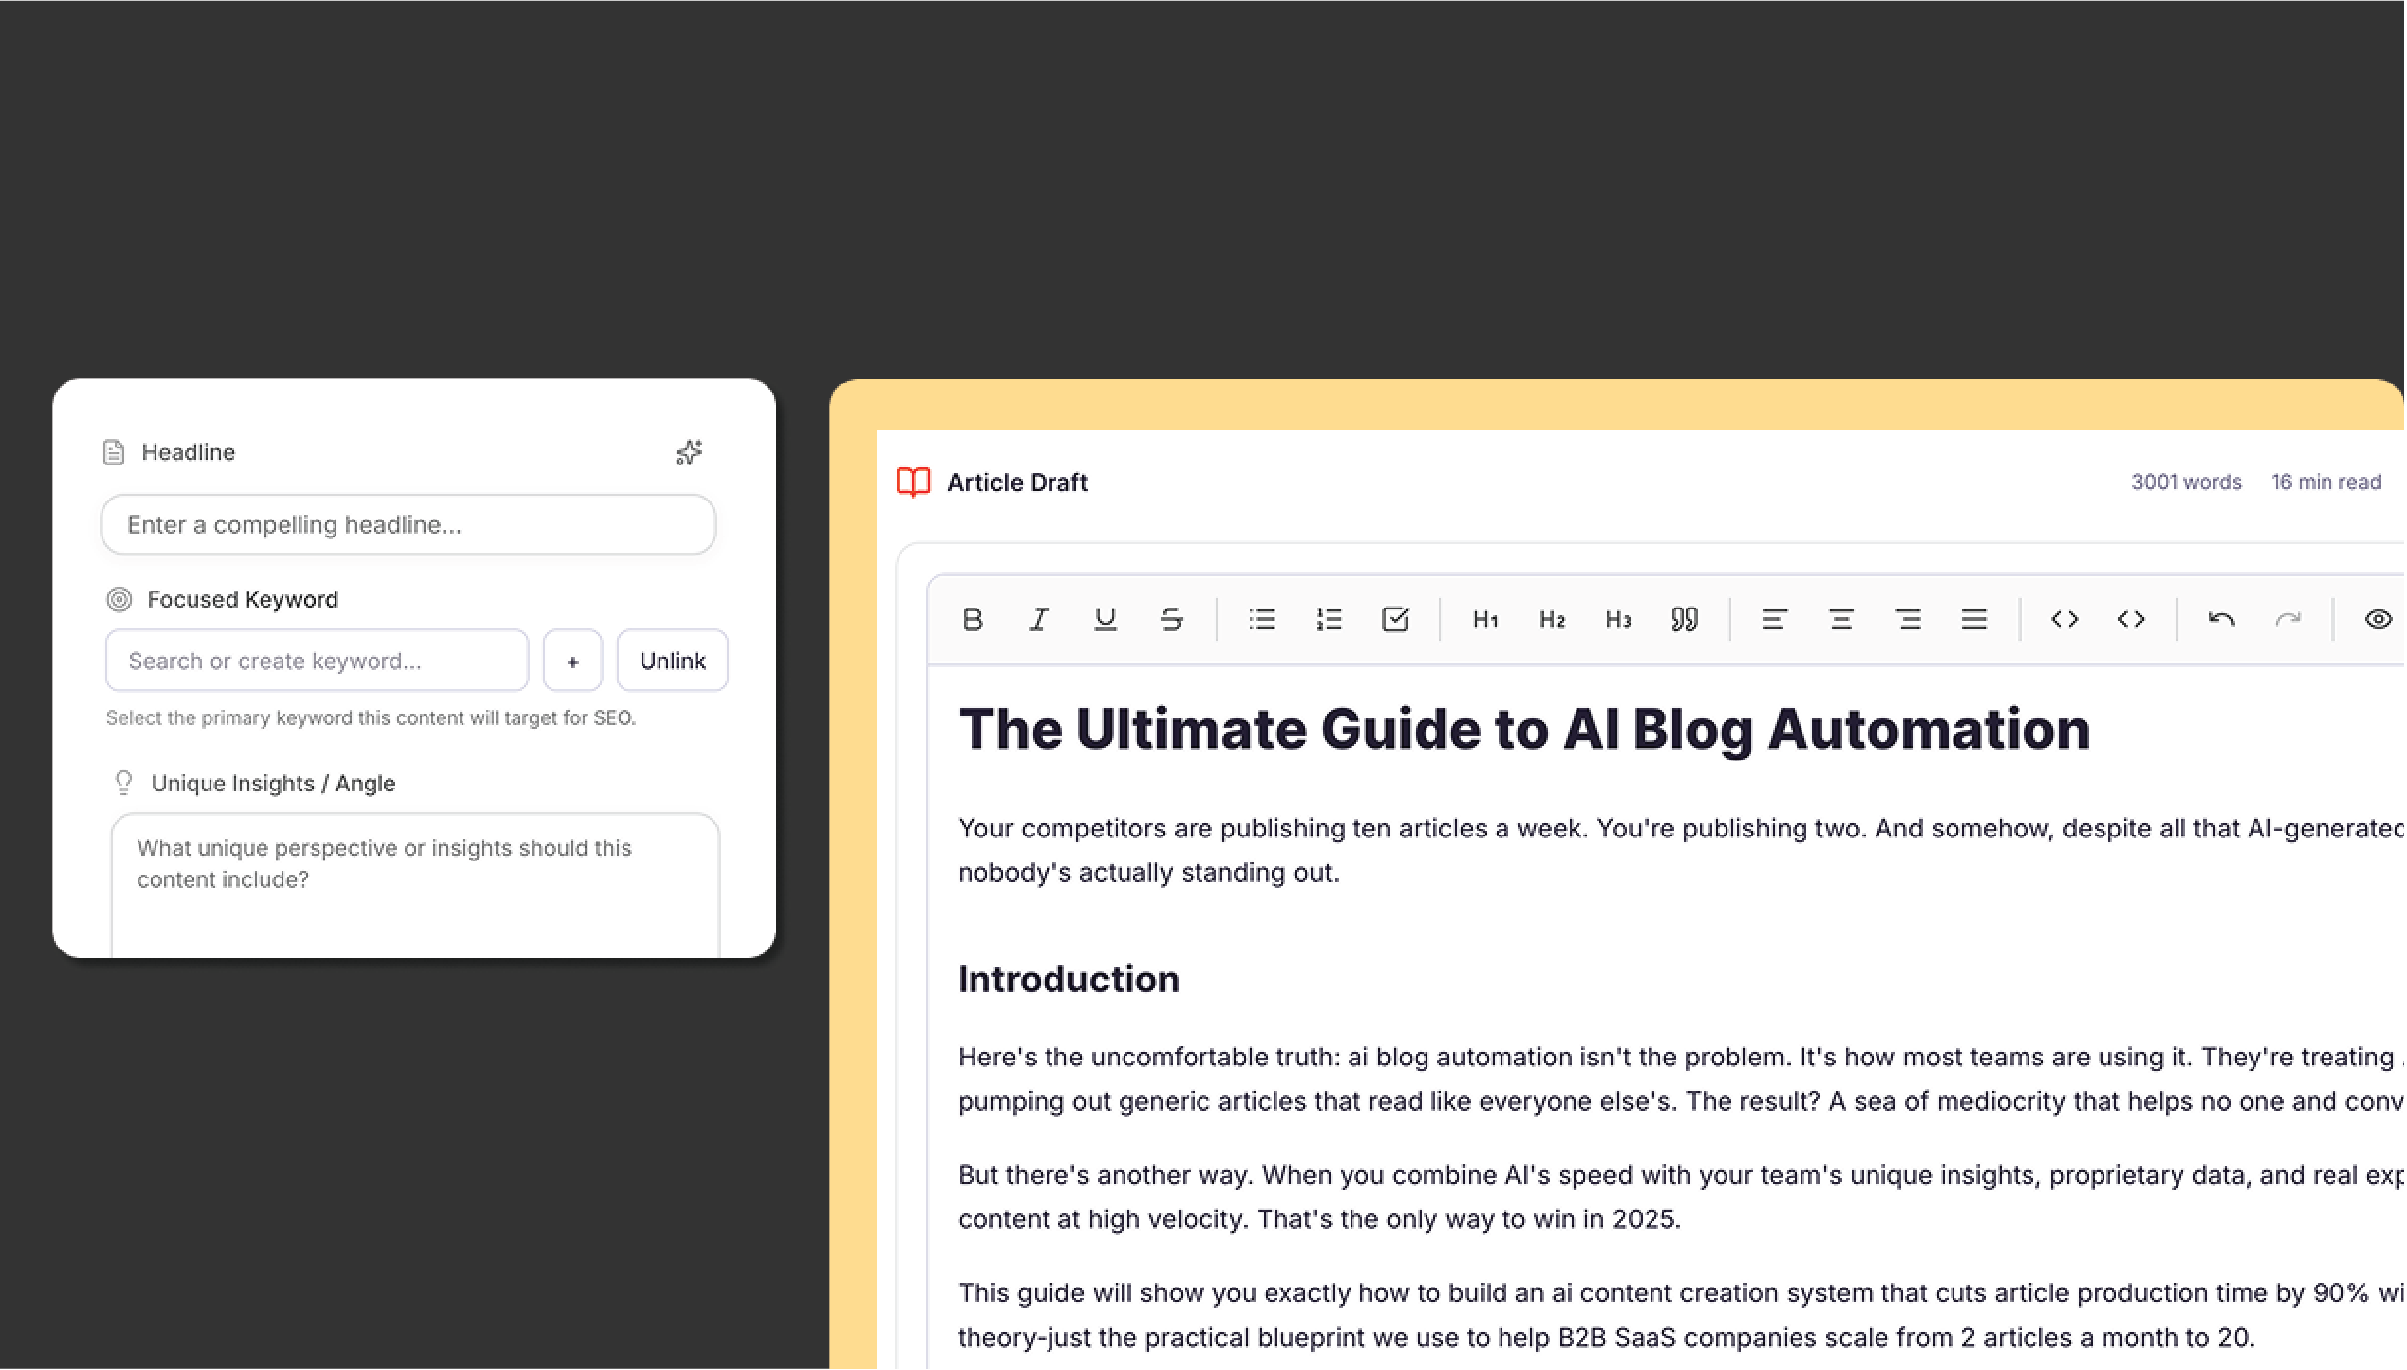
Task: Toggle bold formatting in editor toolbar
Action: click(x=972, y=620)
